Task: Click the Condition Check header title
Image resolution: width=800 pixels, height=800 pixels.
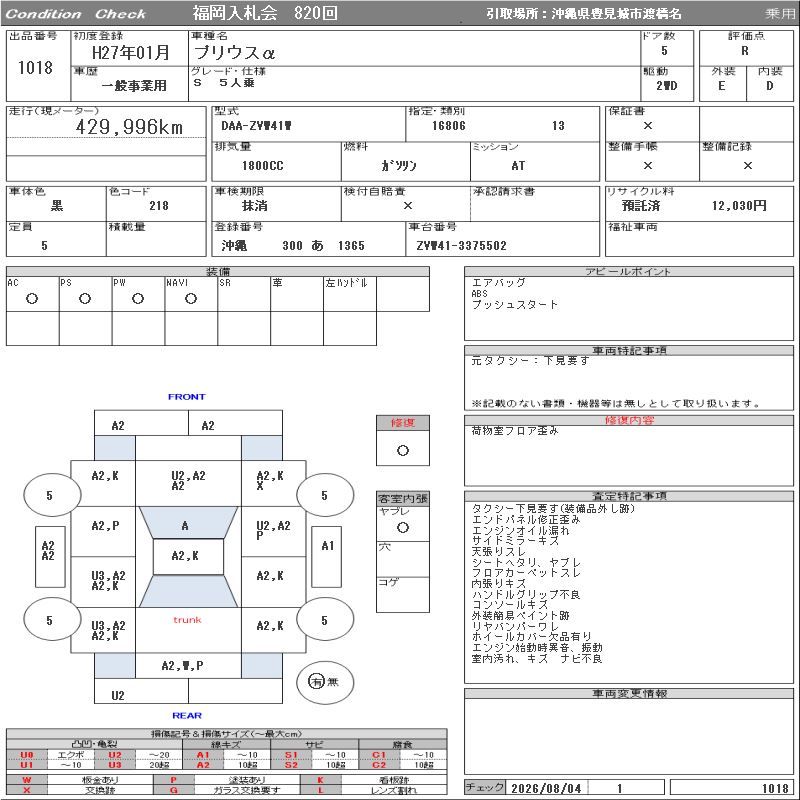Action: [x=76, y=14]
